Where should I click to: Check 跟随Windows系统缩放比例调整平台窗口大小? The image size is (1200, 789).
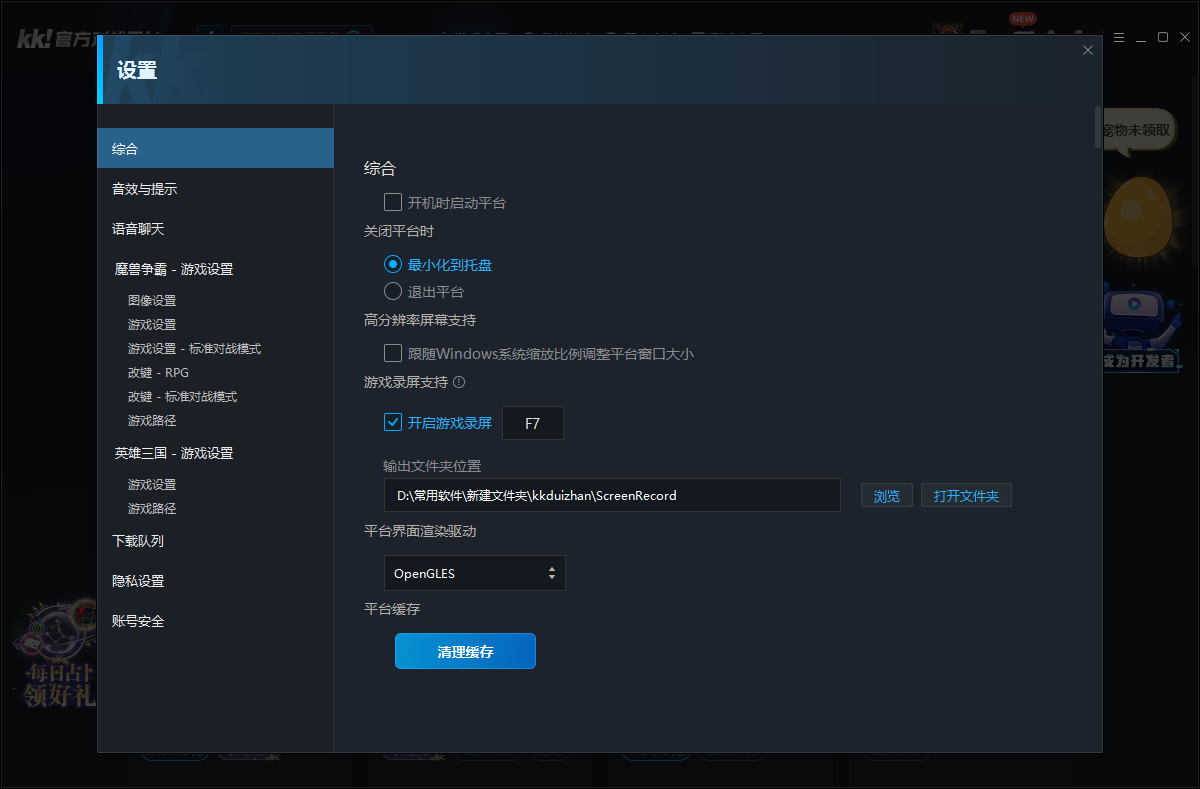point(393,353)
